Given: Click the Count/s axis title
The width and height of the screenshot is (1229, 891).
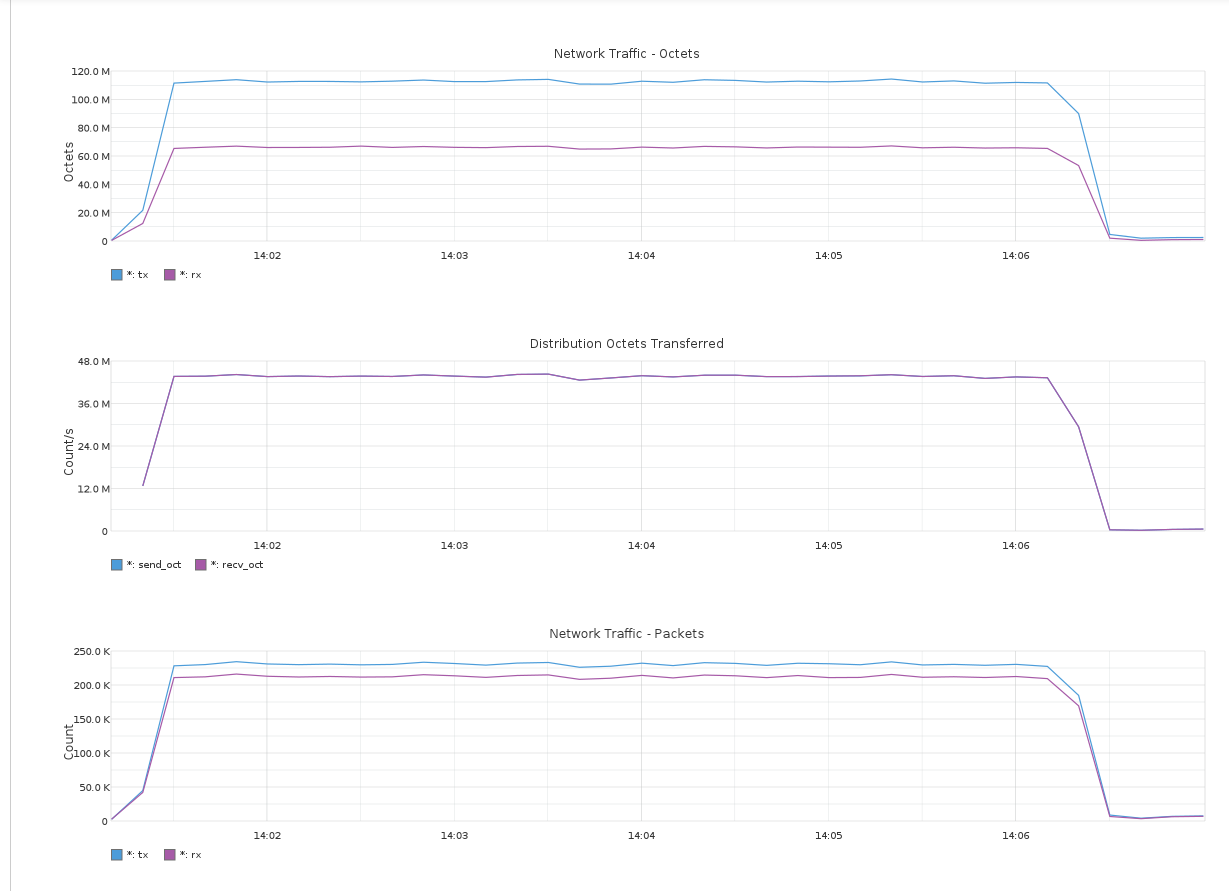Looking at the screenshot, I should click(x=69, y=451).
